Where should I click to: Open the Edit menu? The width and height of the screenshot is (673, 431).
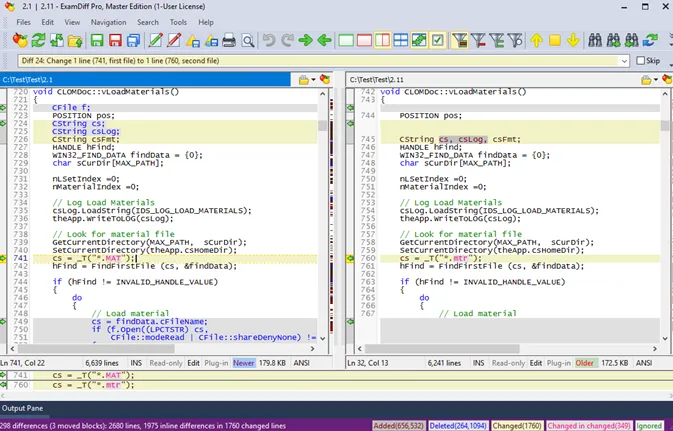pos(48,22)
